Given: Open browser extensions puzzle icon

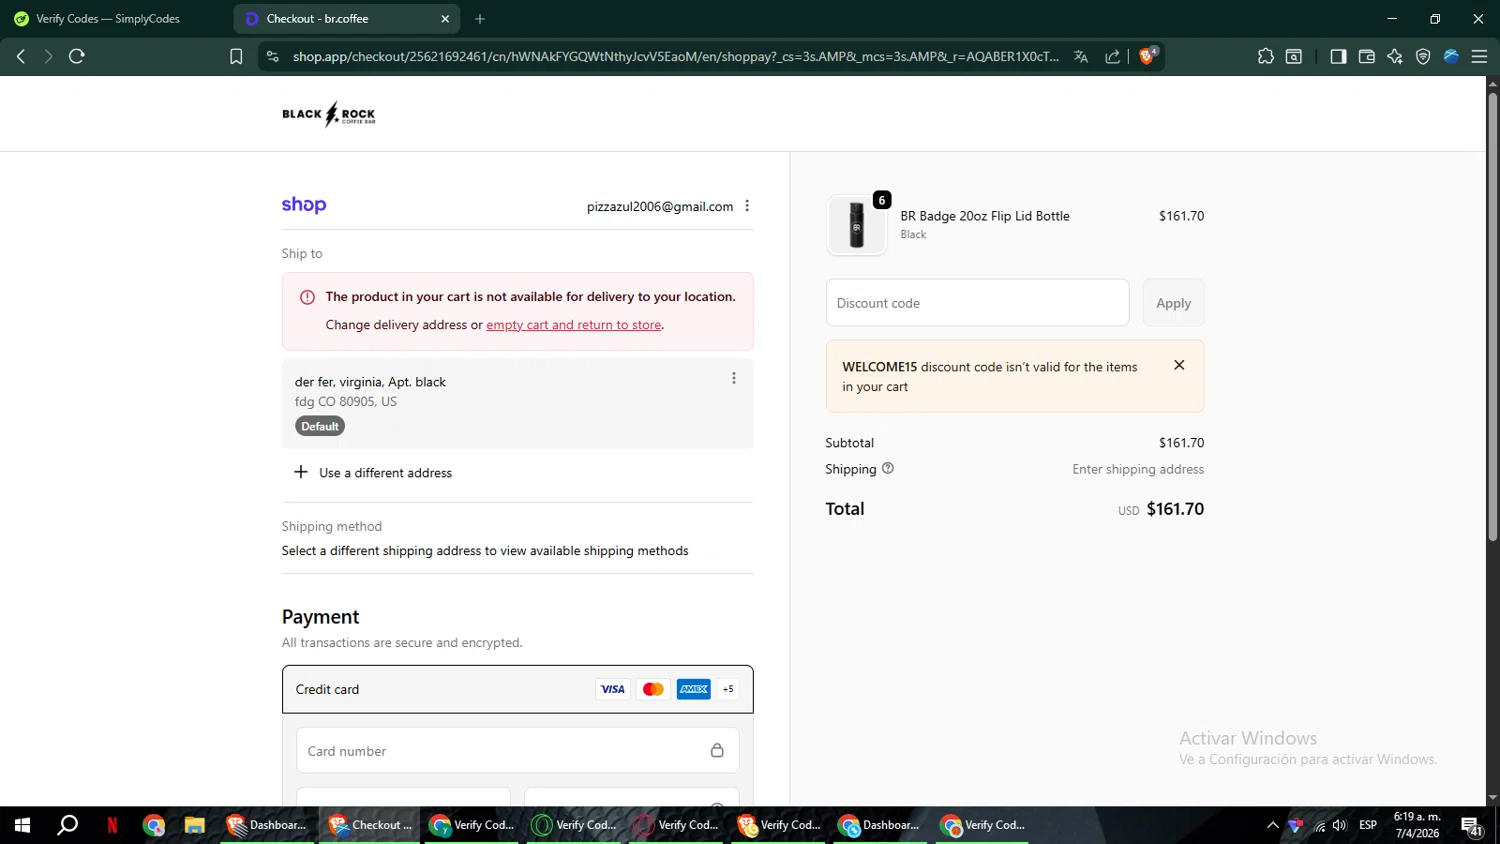Looking at the screenshot, I should pos(1266,57).
